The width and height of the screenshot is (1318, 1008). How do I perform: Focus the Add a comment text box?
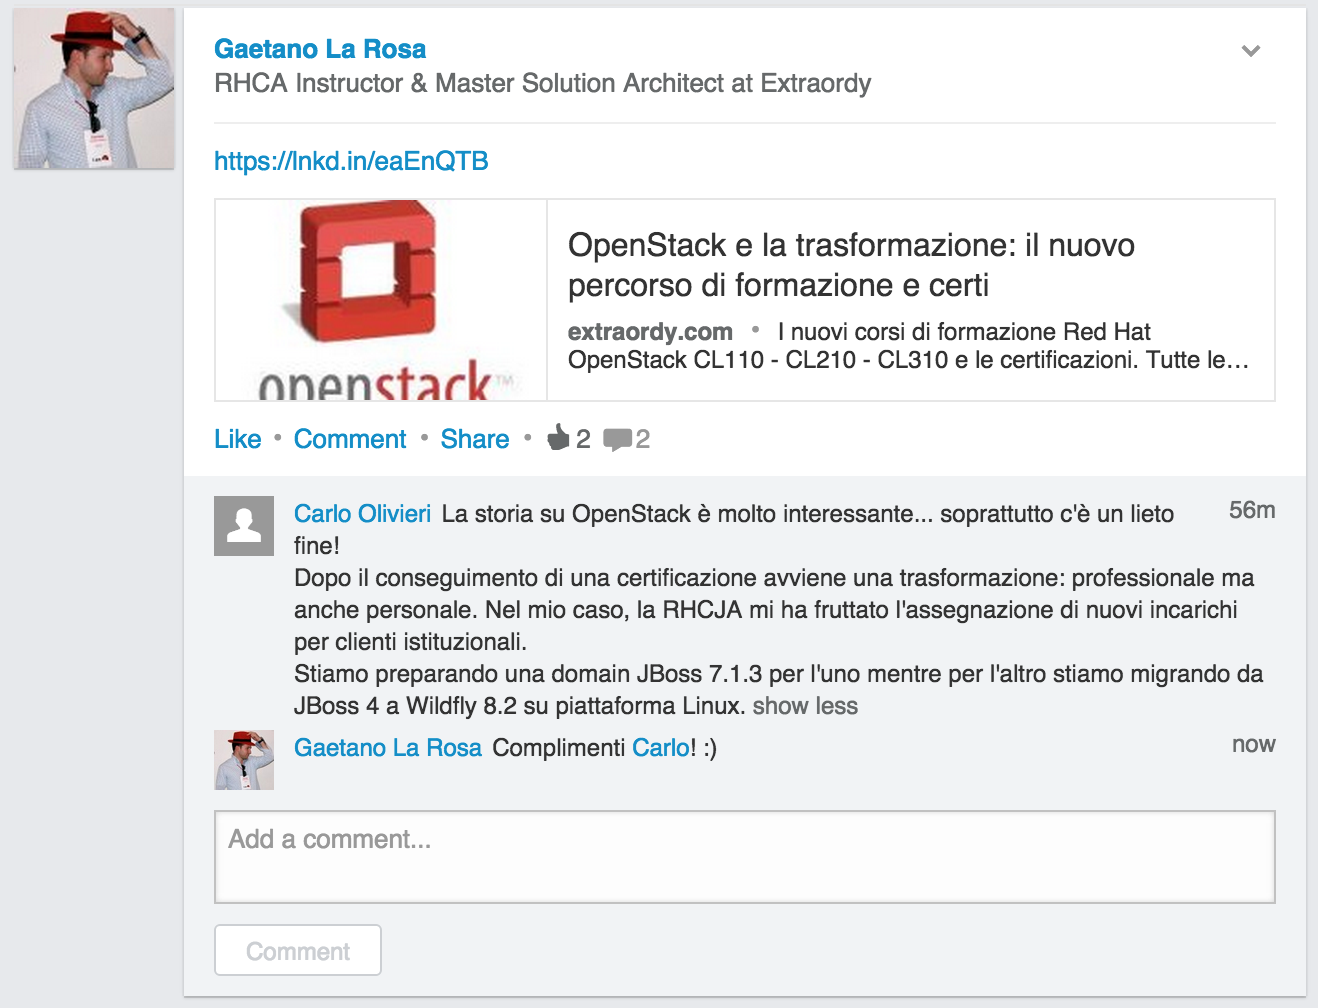point(744,857)
